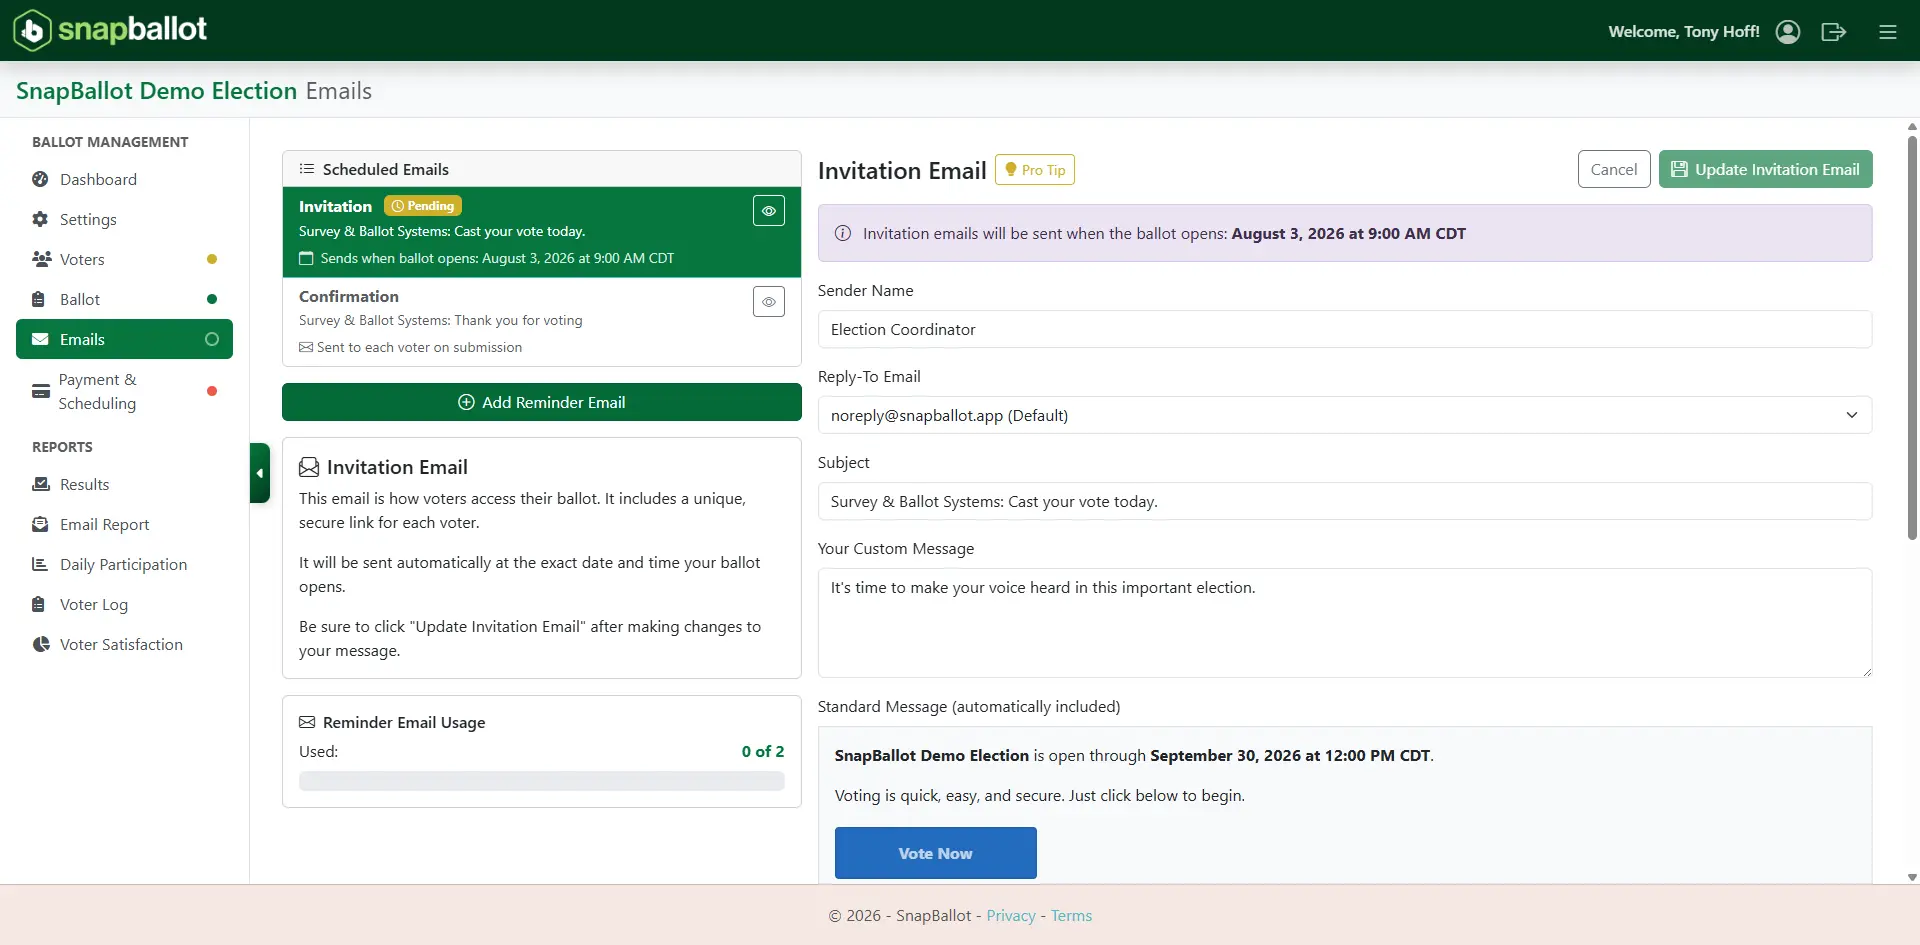Click the Voter Log icon
The height and width of the screenshot is (945, 1920).
click(38, 604)
